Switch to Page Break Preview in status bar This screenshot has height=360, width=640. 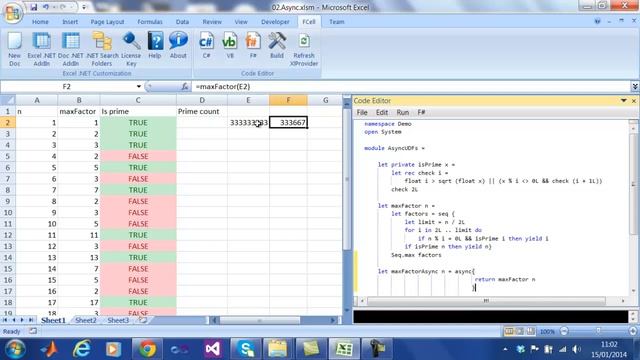click(x=530, y=331)
